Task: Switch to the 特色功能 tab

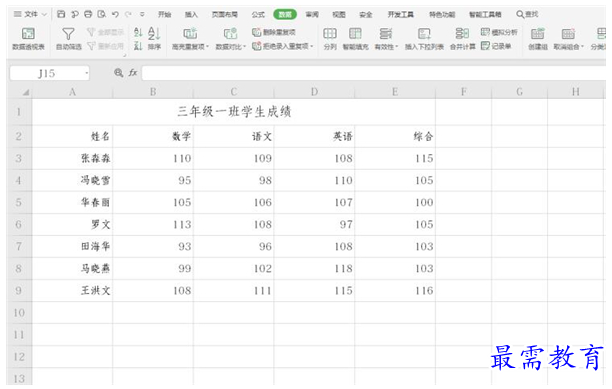Action: point(442,14)
